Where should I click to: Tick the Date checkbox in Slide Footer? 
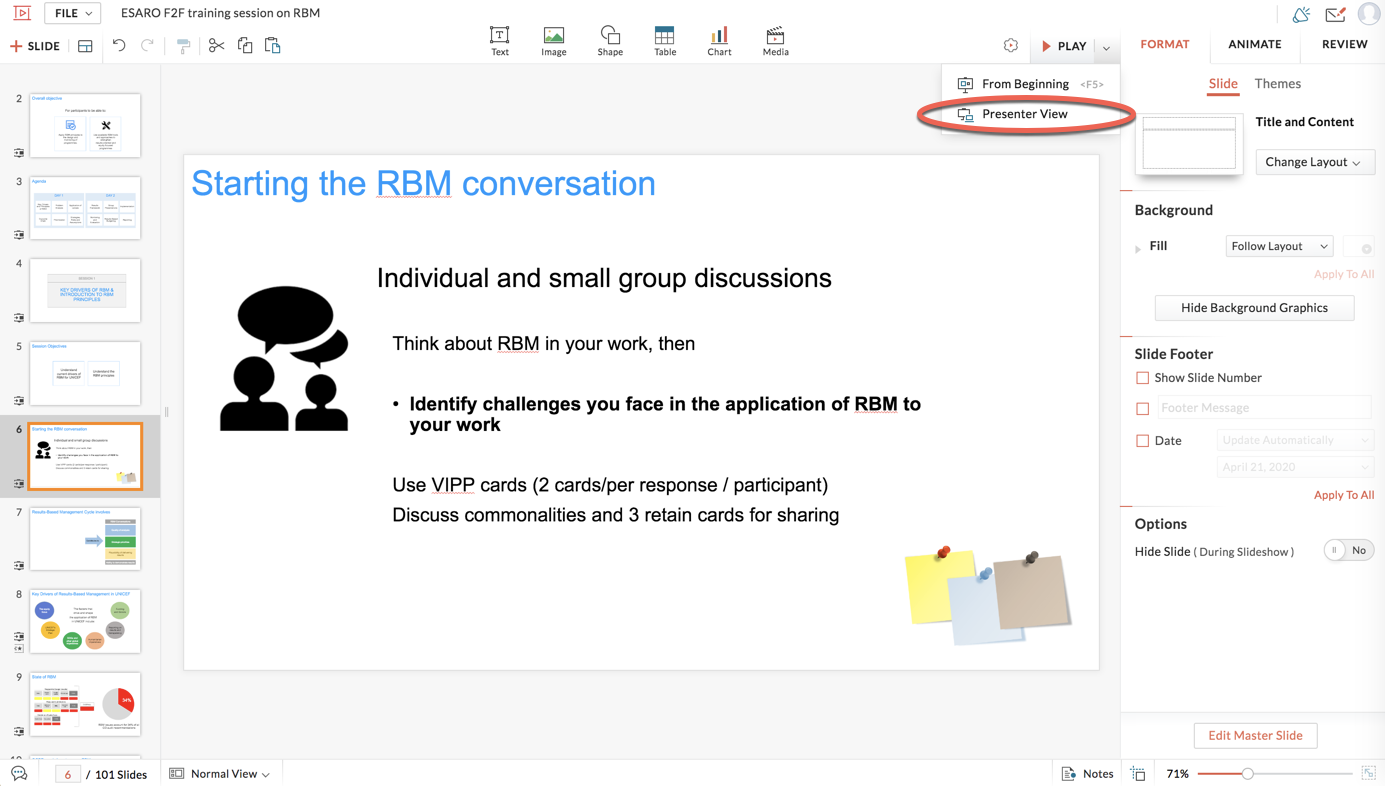click(x=1142, y=441)
